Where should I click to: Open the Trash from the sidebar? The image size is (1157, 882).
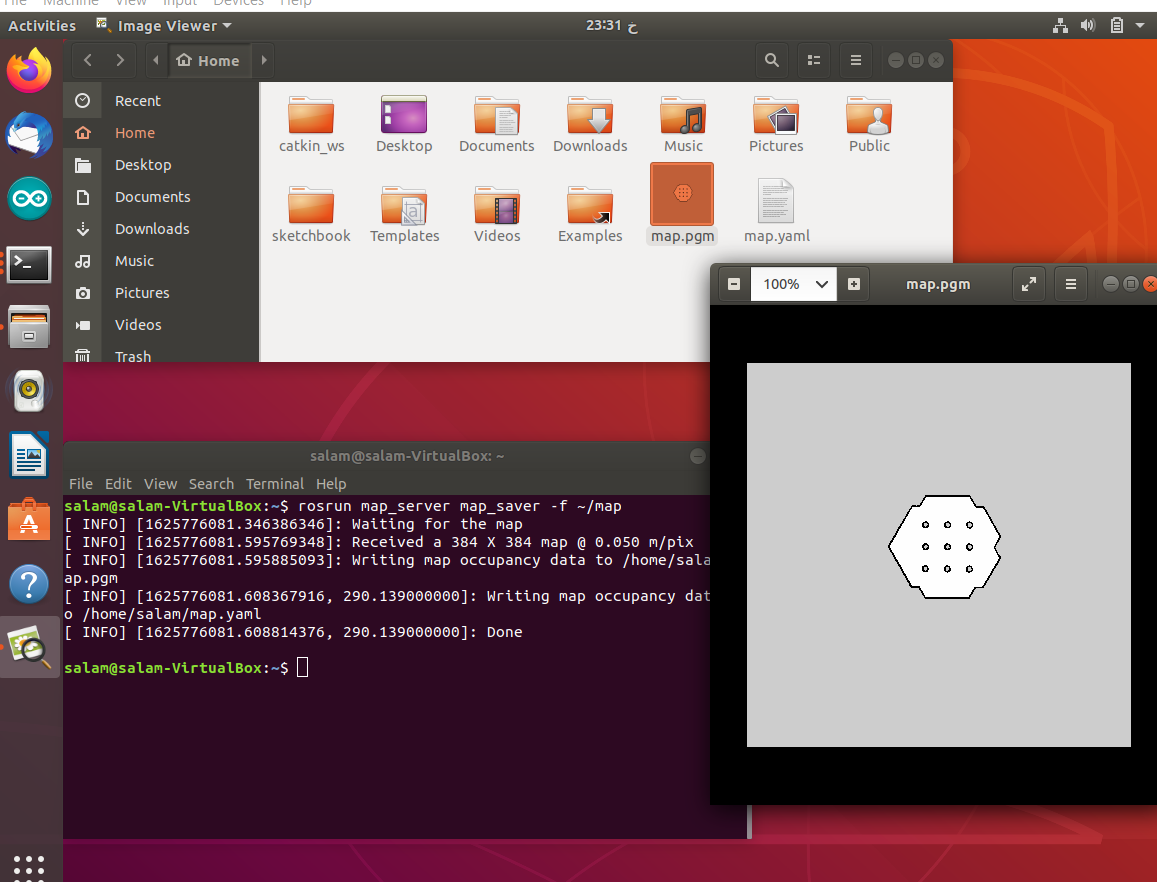pyautogui.click(x=133, y=356)
